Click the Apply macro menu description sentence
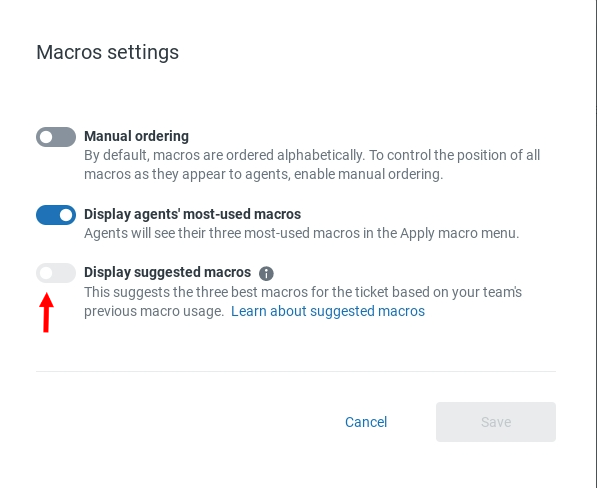This screenshot has width=597, height=488. click(x=302, y=233)
